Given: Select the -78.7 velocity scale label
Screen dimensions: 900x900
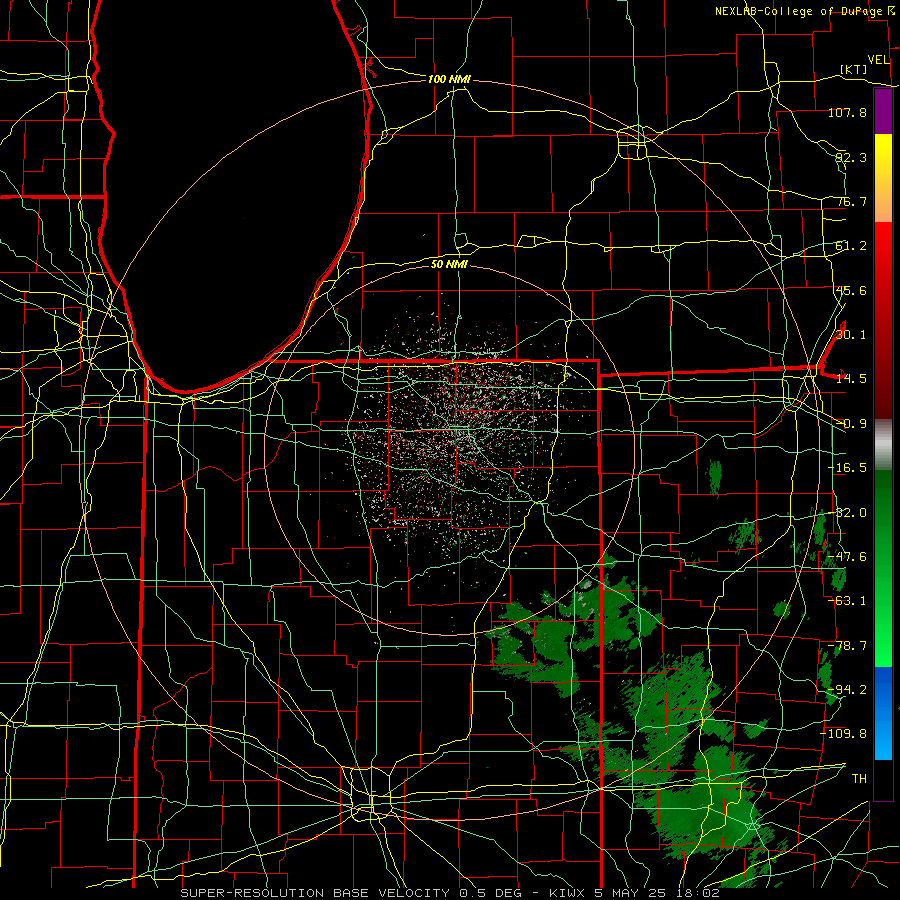Looking at the screenshot, I should point(847,646).
